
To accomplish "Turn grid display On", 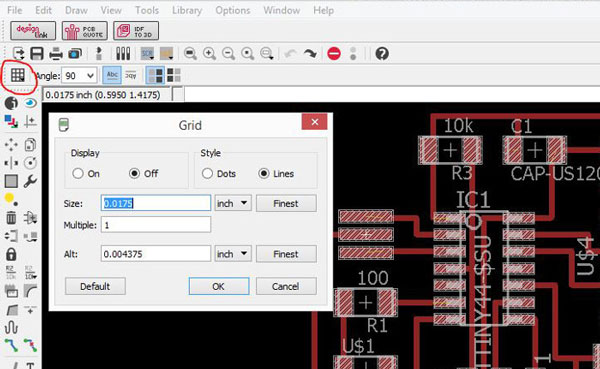I will 78,173.
